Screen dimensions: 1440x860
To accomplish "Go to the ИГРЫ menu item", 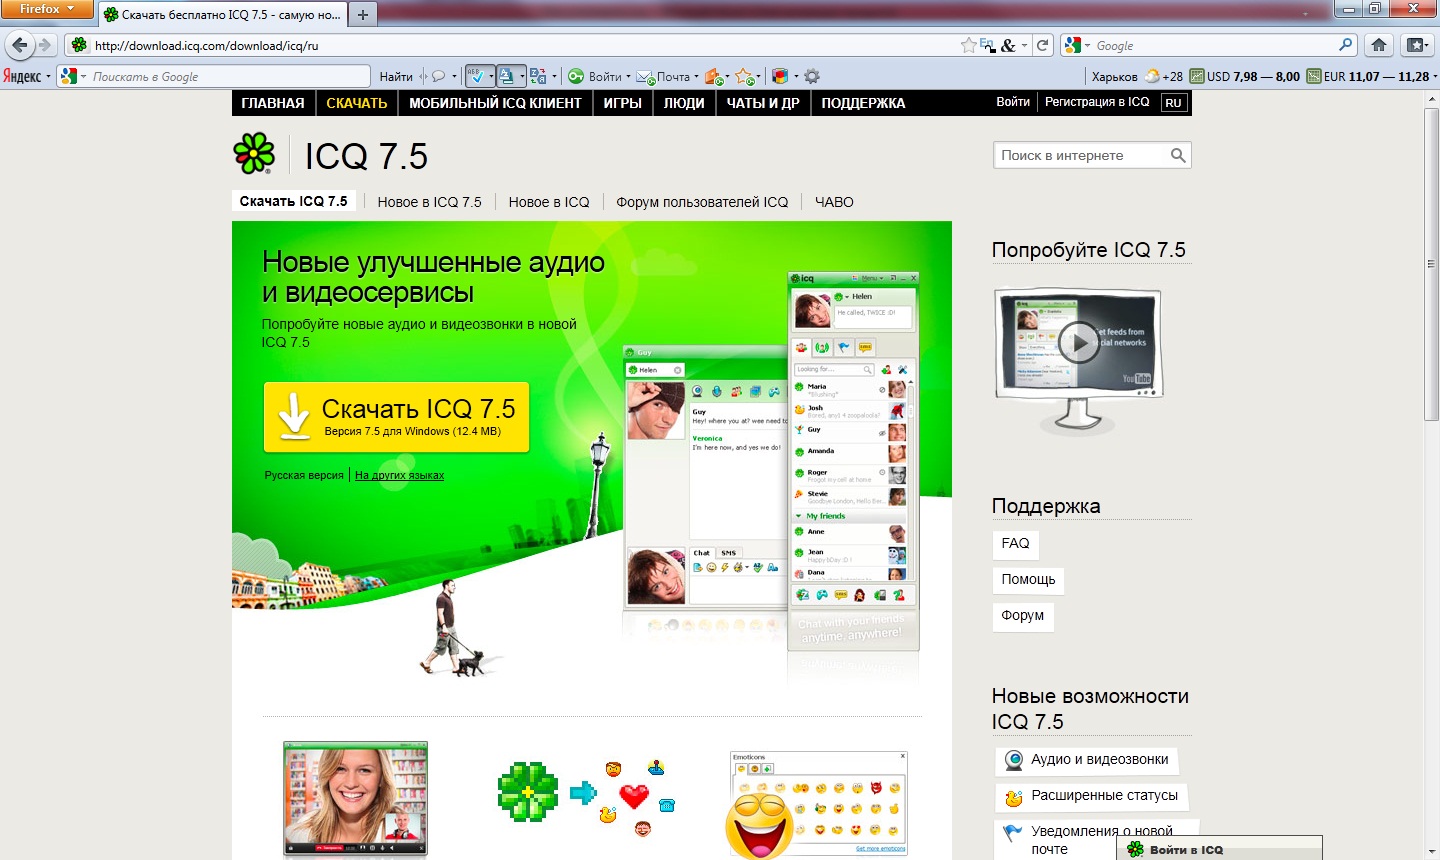I will pos(622,103).
